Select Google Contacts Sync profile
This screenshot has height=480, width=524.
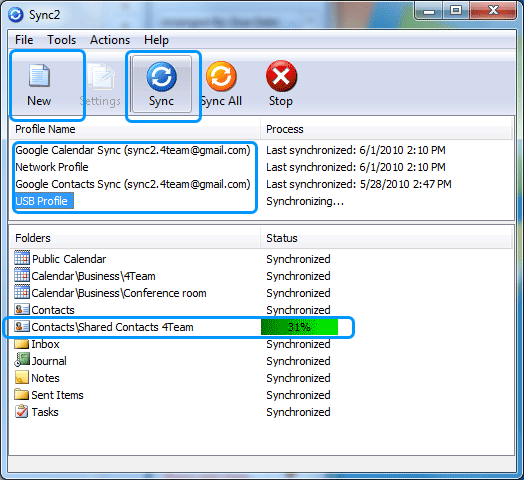point(133,184)
